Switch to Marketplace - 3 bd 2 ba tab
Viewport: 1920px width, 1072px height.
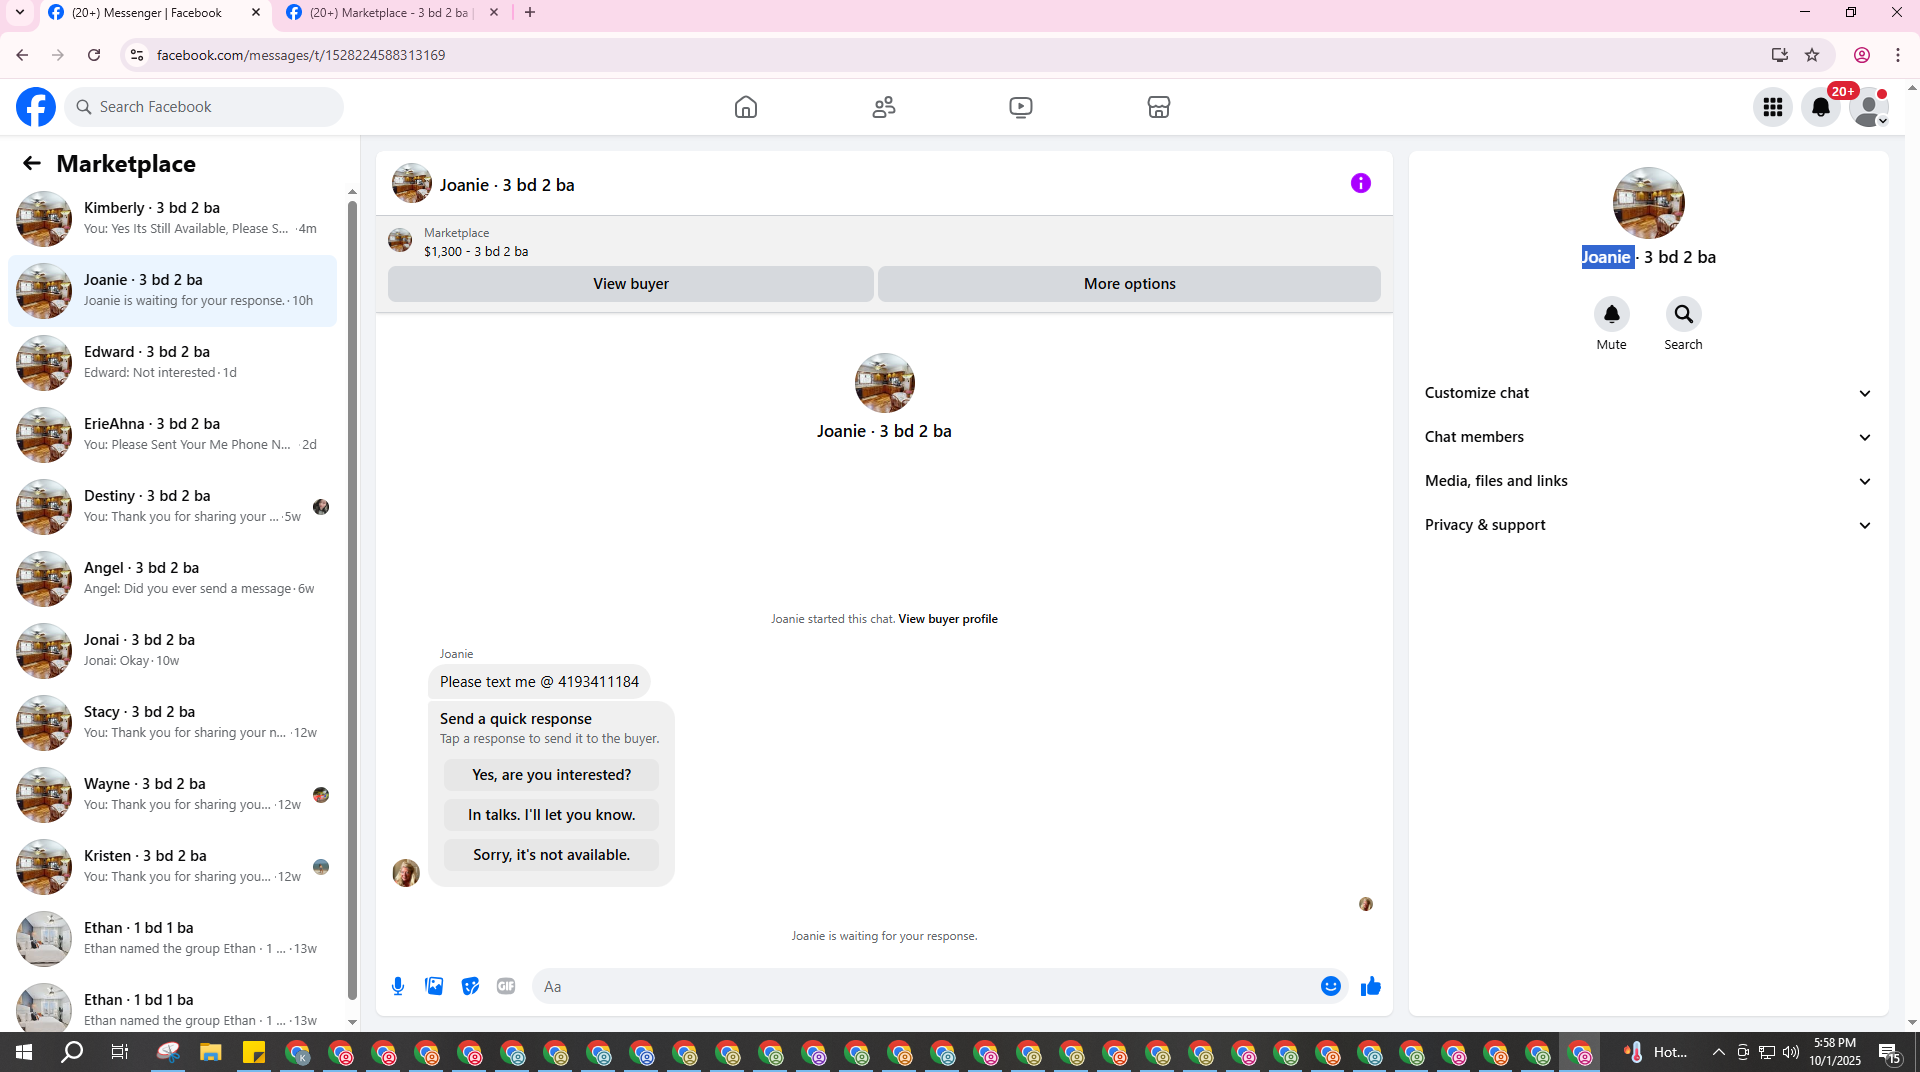(390, 13)
